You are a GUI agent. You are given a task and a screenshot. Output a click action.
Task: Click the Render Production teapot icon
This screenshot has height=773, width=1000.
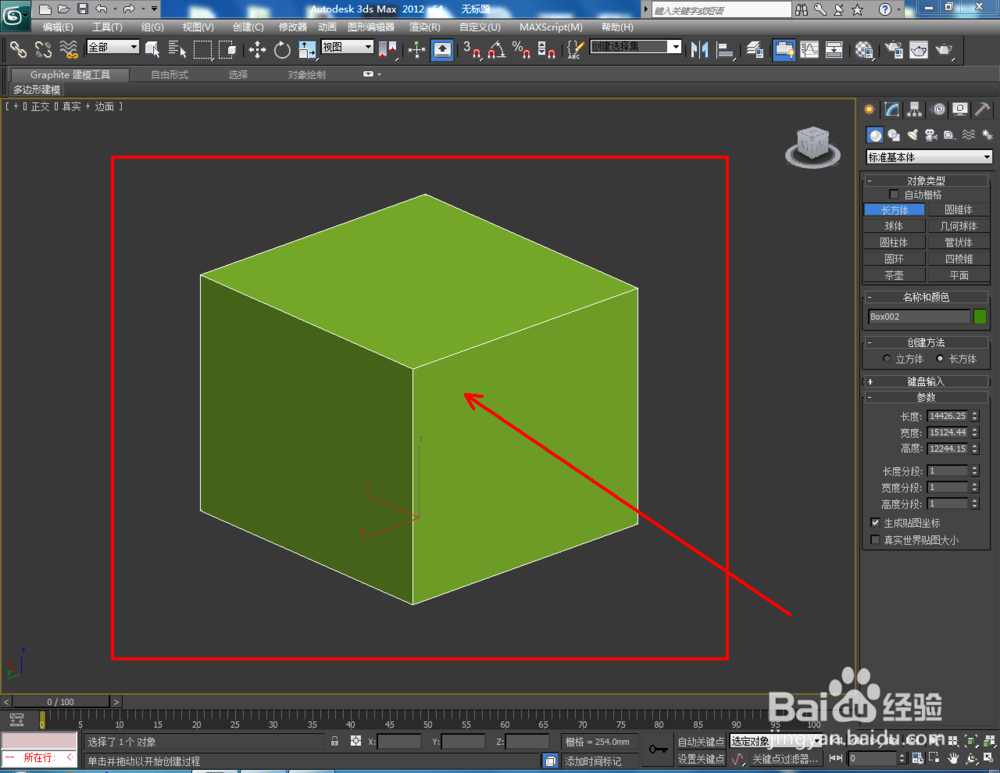(x=944, y=50)
